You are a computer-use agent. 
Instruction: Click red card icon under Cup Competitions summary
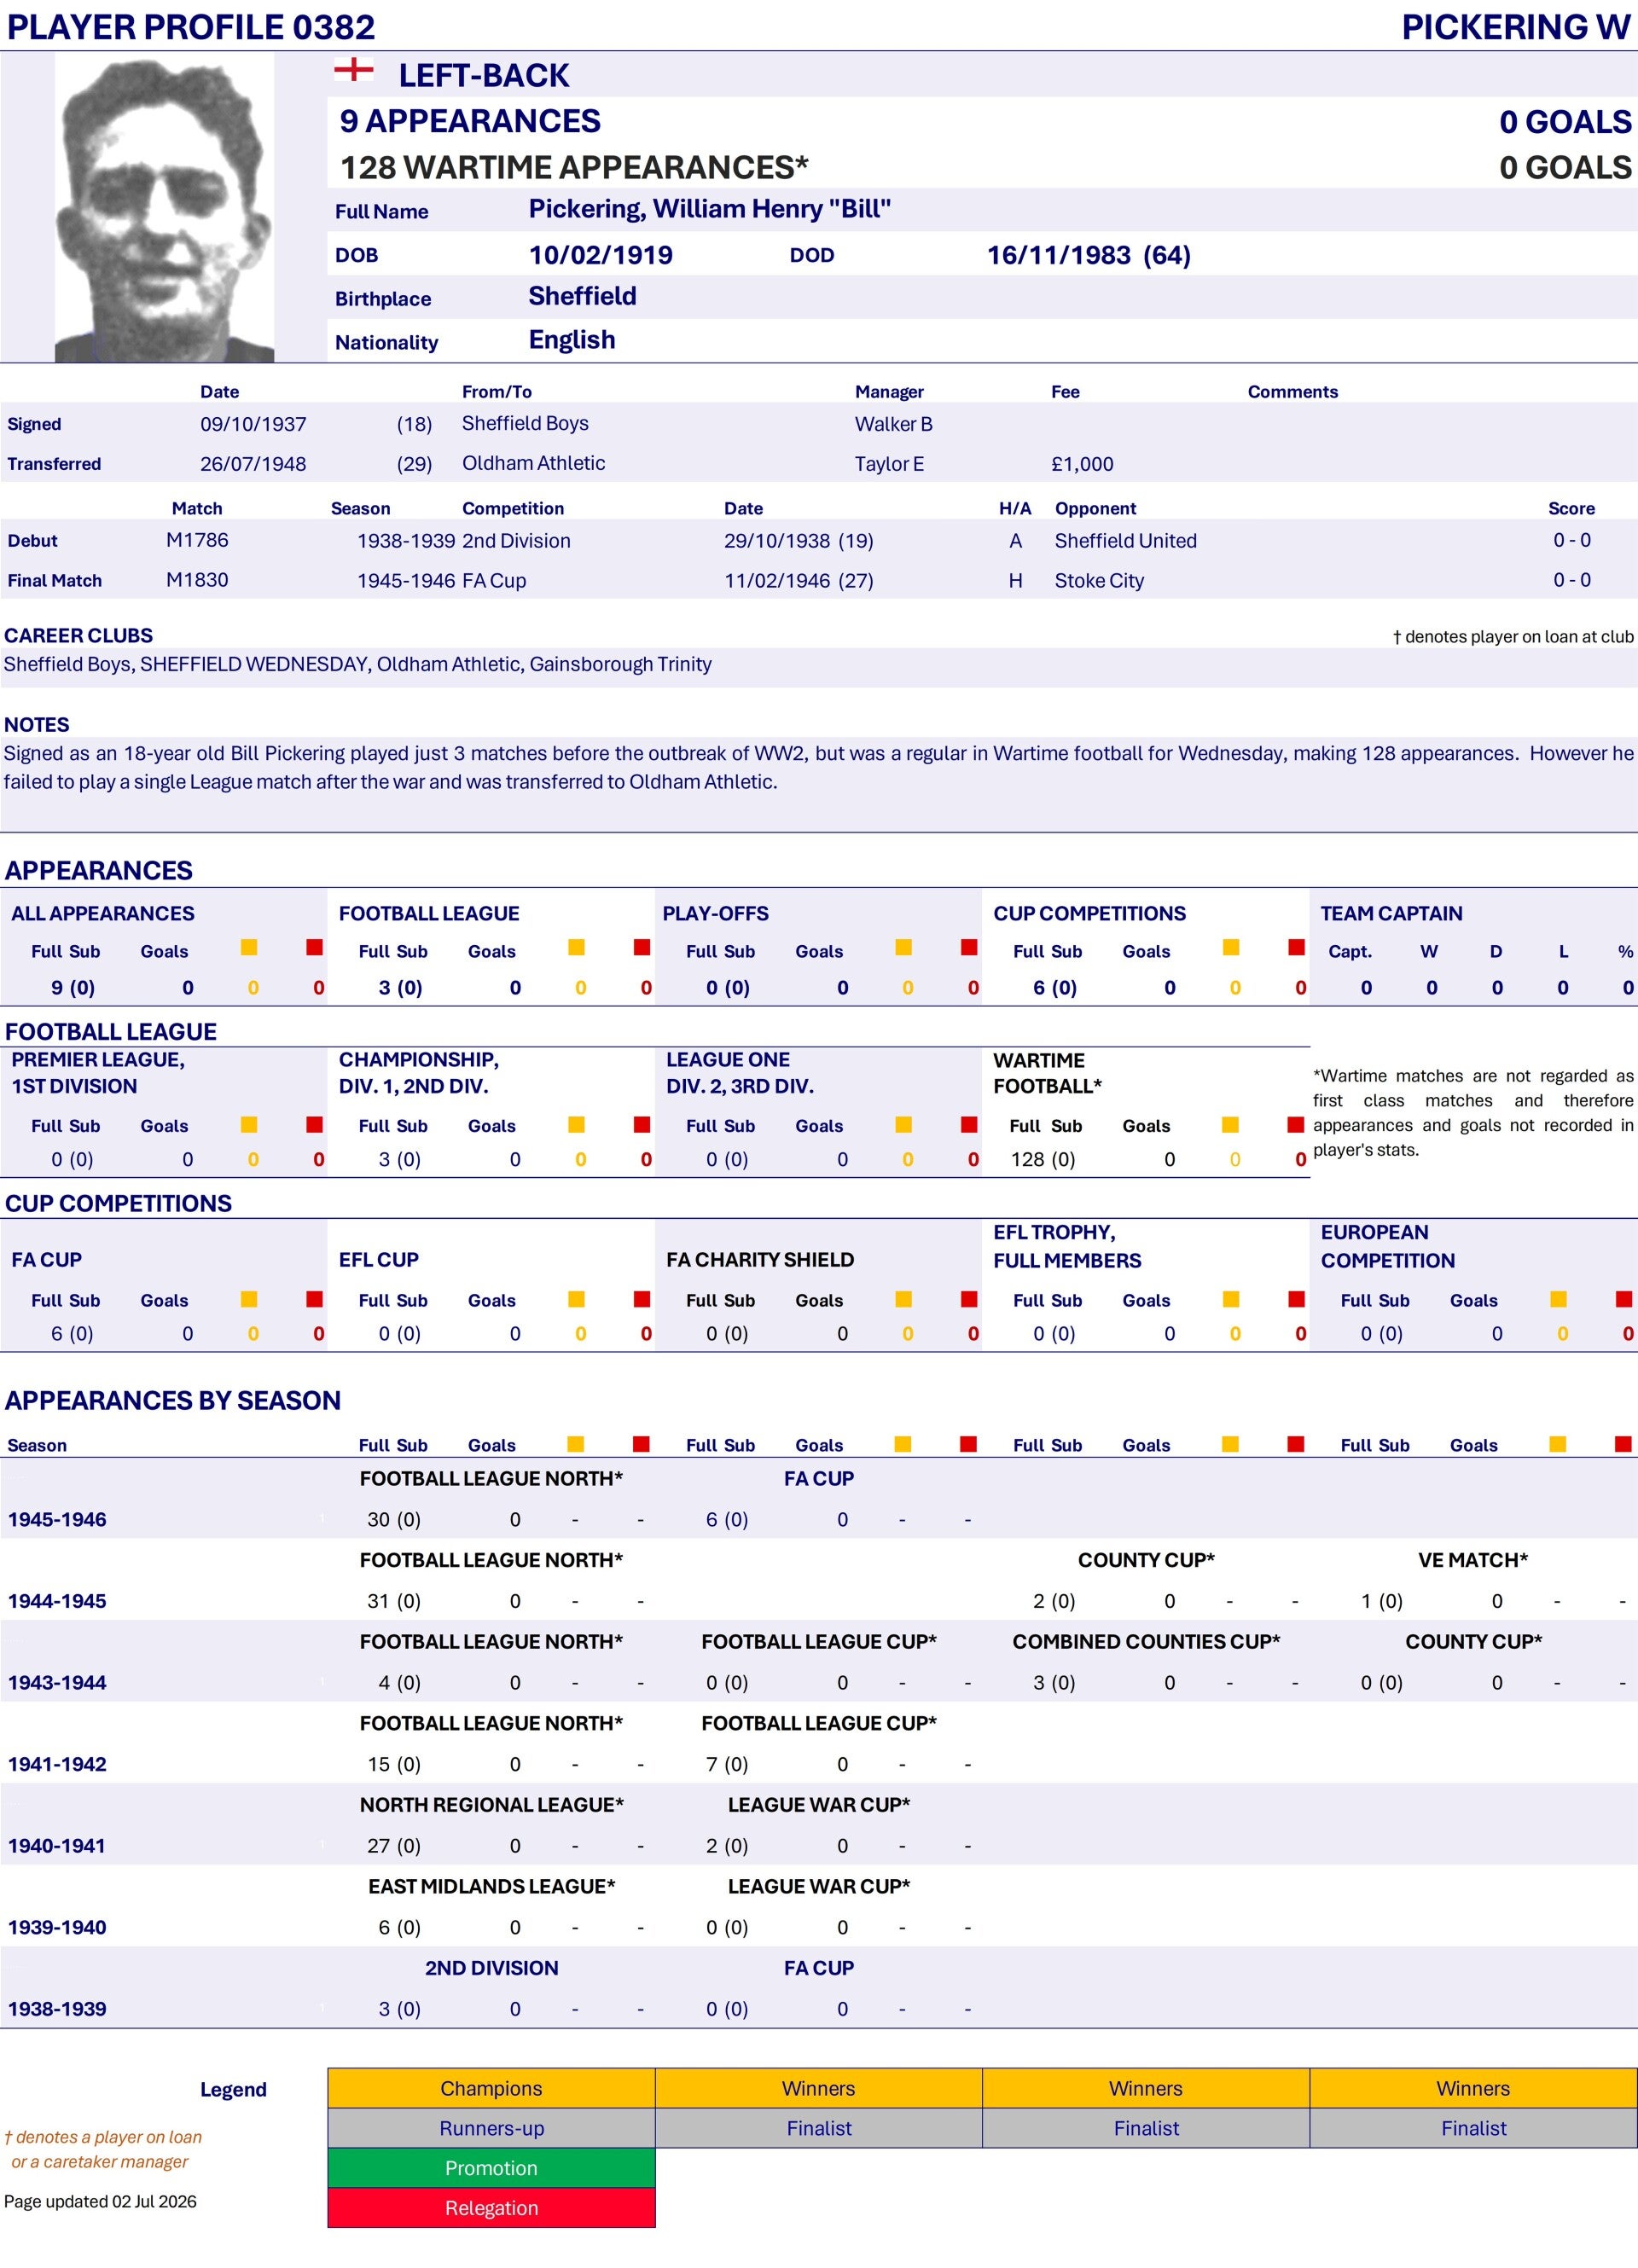(x=1296, y=947)
